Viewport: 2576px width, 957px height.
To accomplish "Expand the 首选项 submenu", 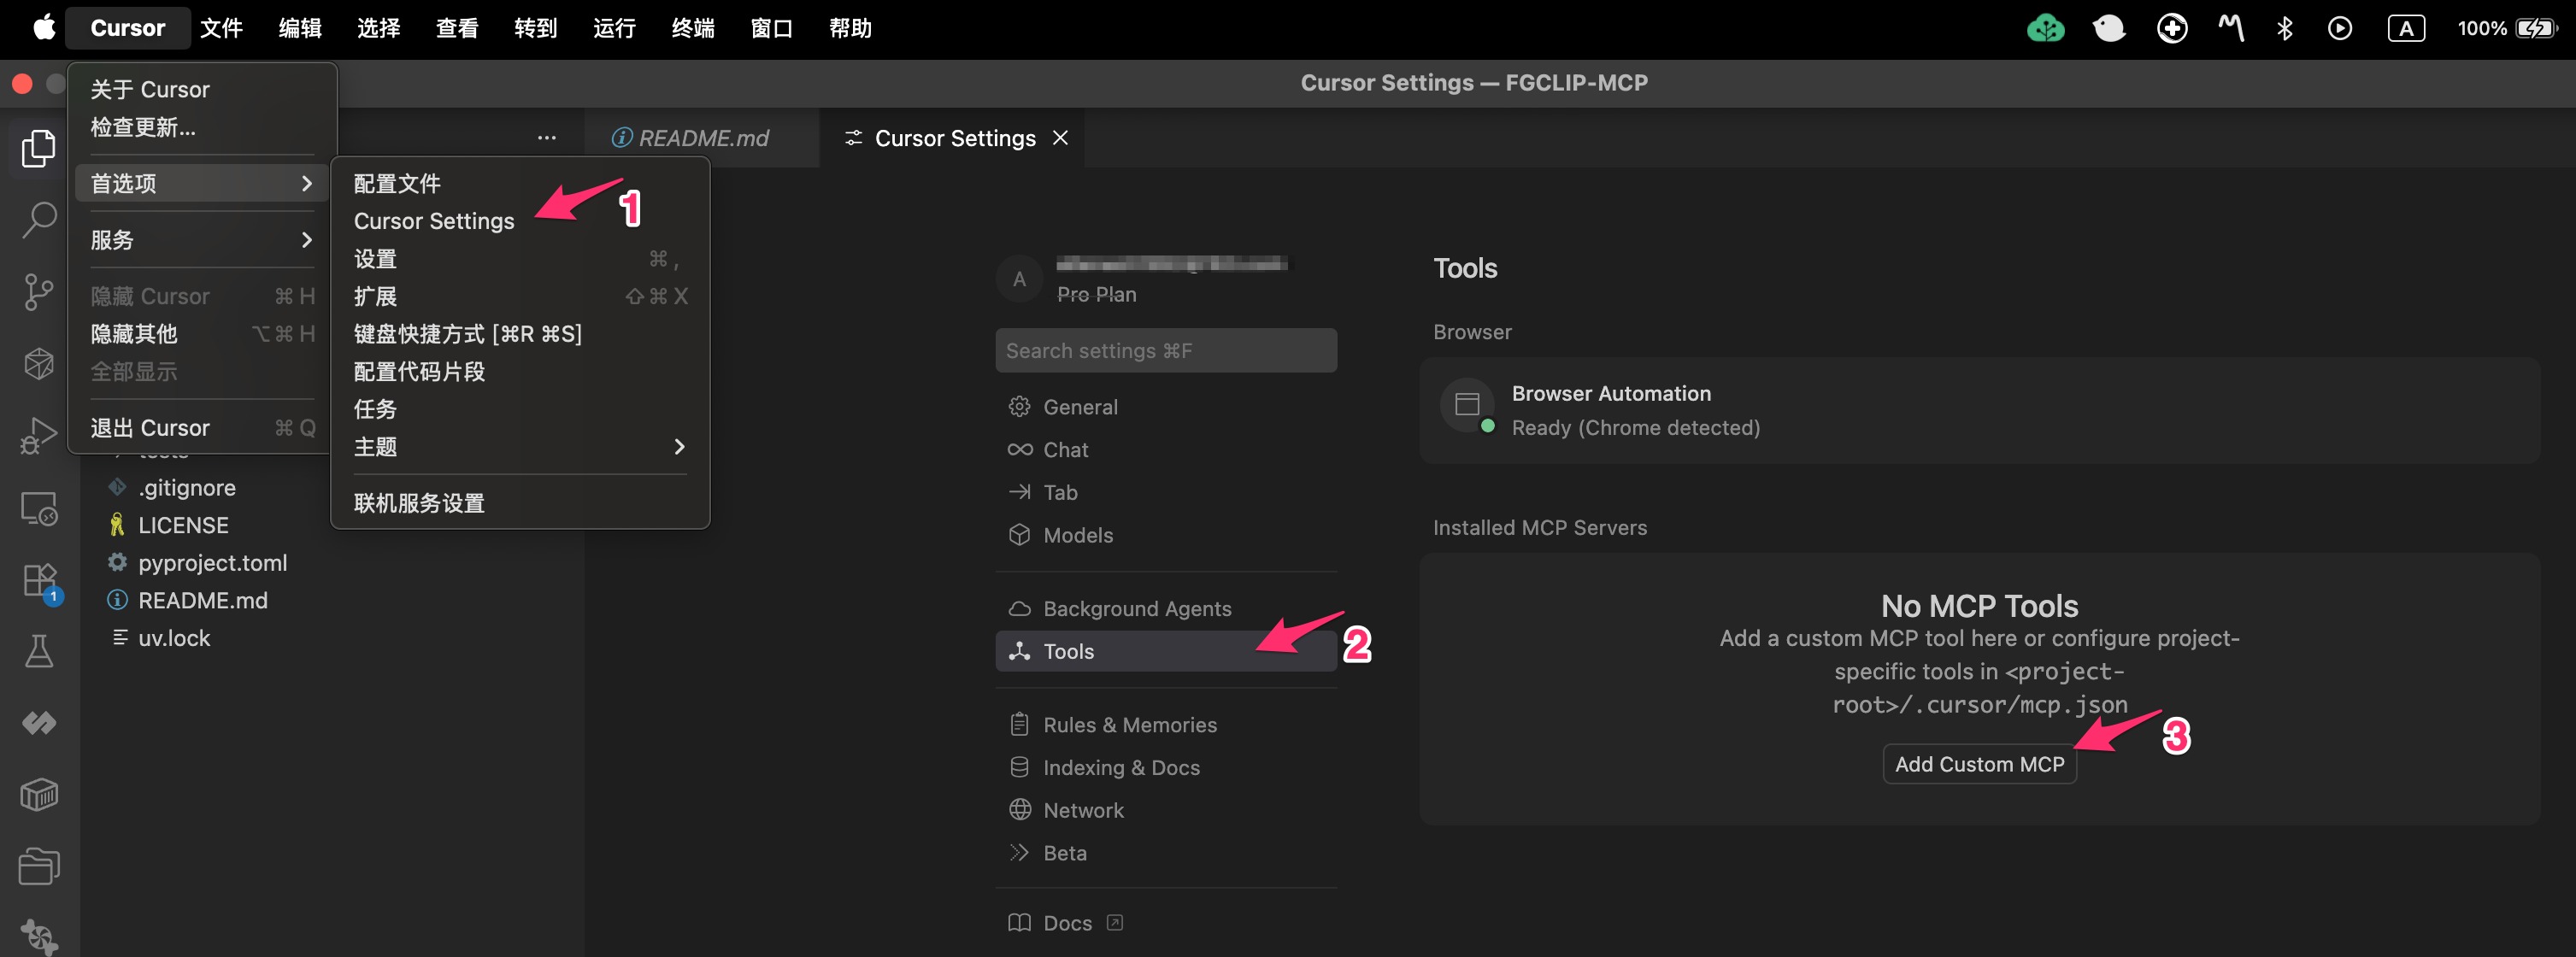I will [201, 183].
